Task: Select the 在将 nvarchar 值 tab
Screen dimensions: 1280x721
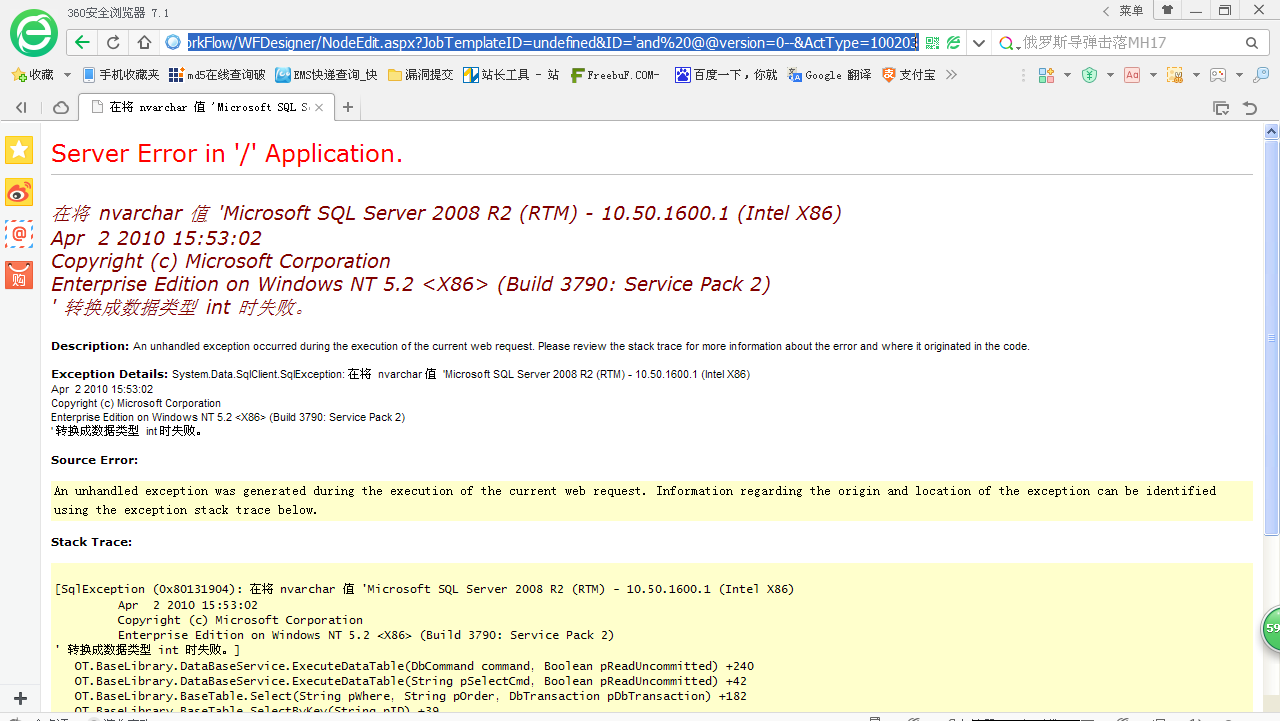Action: [208, 107]
